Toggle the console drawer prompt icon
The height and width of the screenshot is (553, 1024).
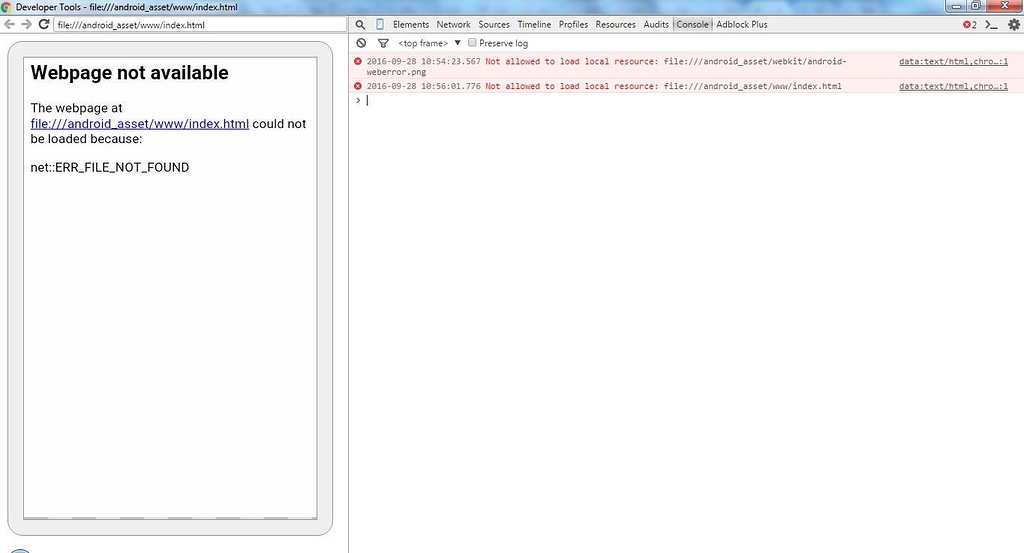tap(991, 25)
